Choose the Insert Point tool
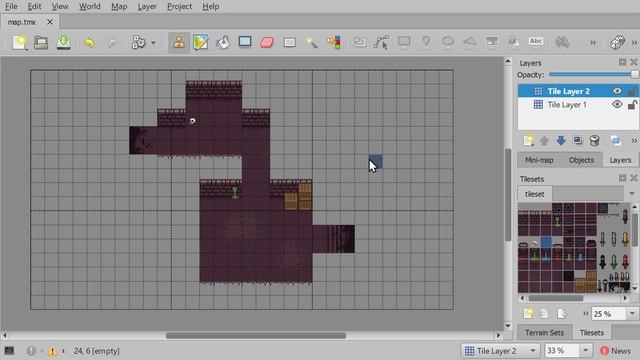Screen dimensions: 640x360 (426, 42)
